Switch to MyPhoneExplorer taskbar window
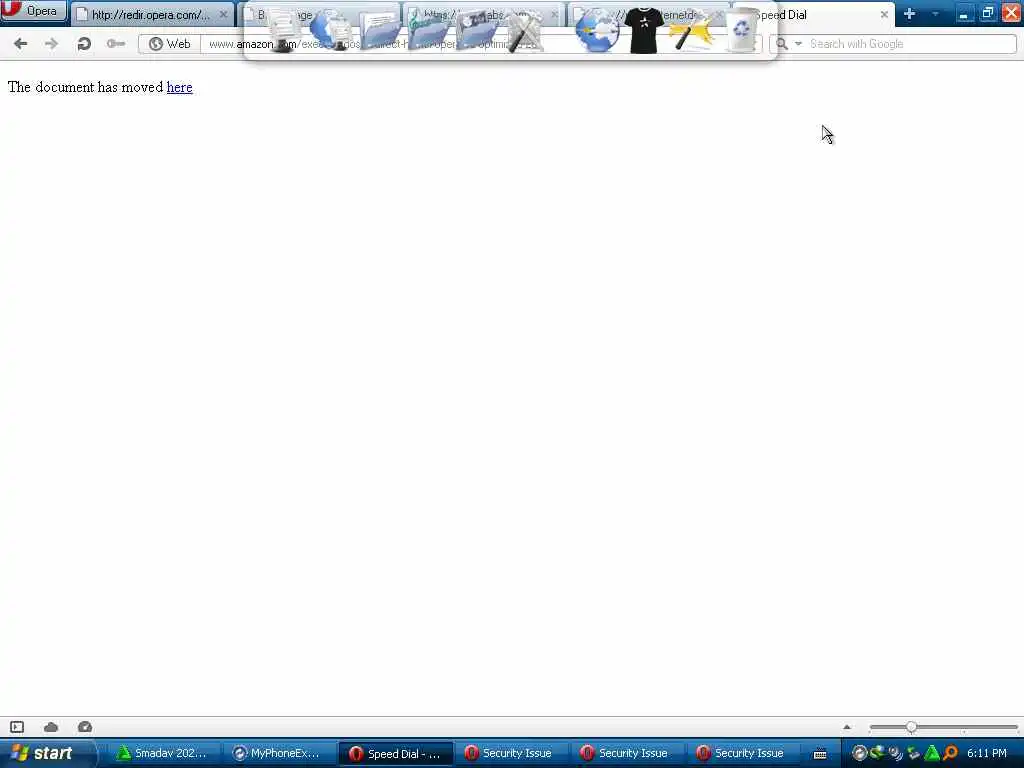Screen dimensions: 1024x768 [278, 753]
